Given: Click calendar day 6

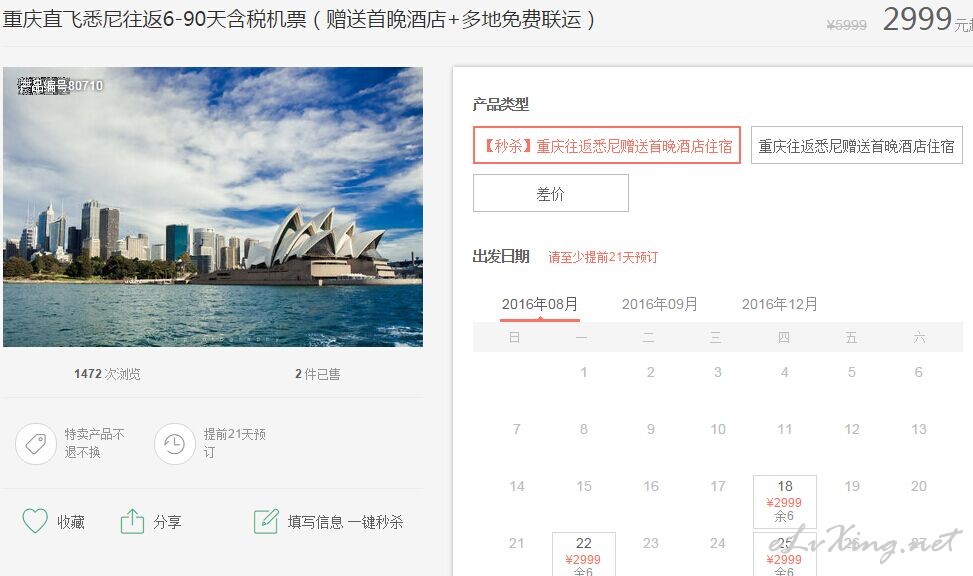Looking at the screenshot, I should tap(918, 372).
